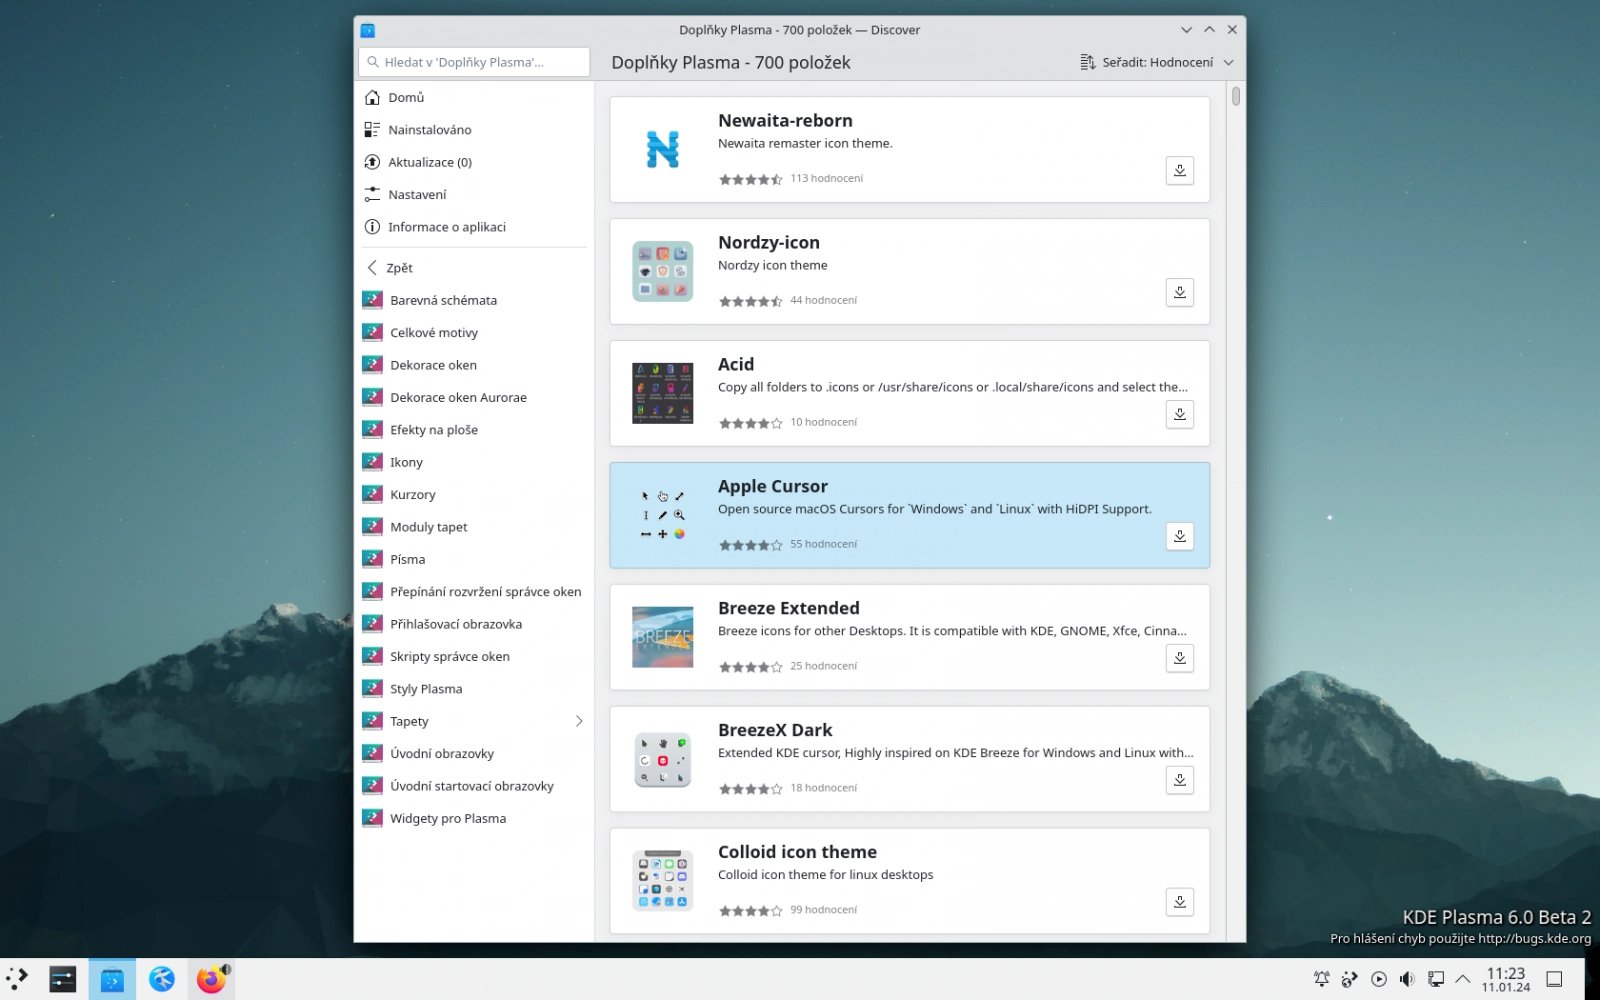This screenshot has height=1000, width=1600.
Task: Click the '55 hodnocení' rating text
Action: click(824, 545)
